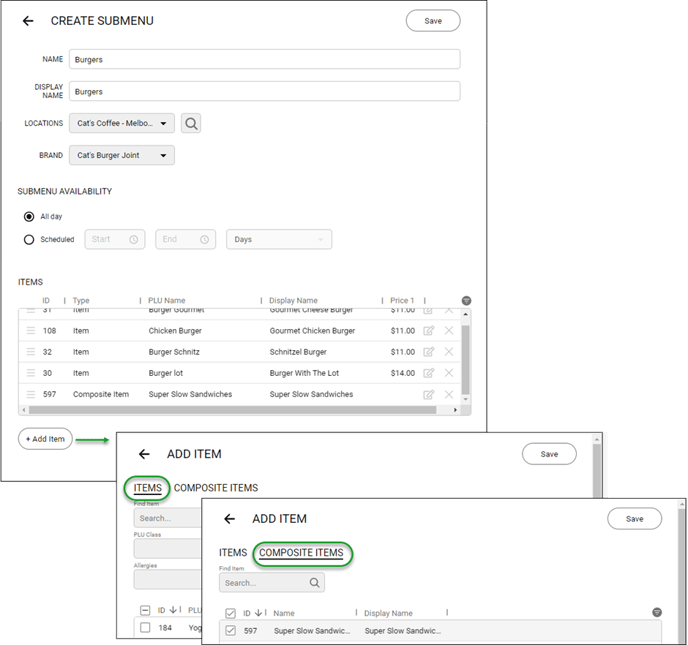Uncheck the 597 Super Slow Sandwich row
Screen dimensions: 688x645
pyautogui.click(x=230, y=631)
